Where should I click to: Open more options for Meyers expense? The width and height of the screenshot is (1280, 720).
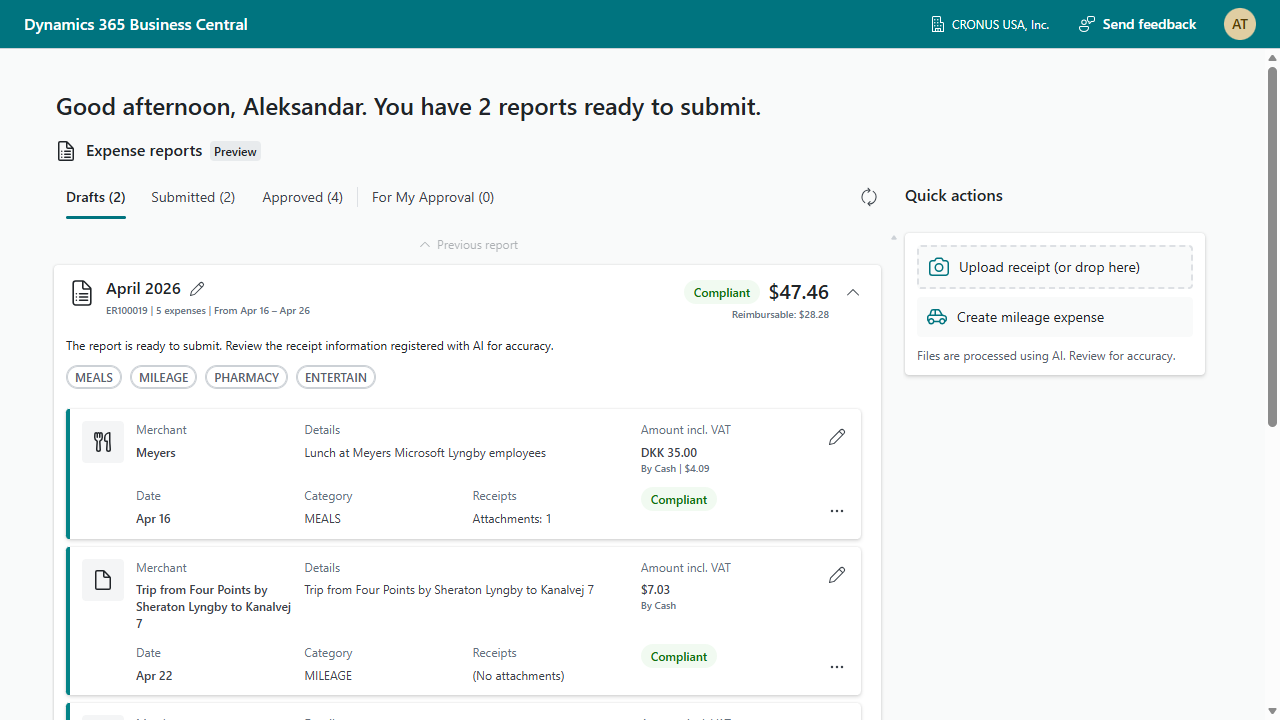(837, 511)
